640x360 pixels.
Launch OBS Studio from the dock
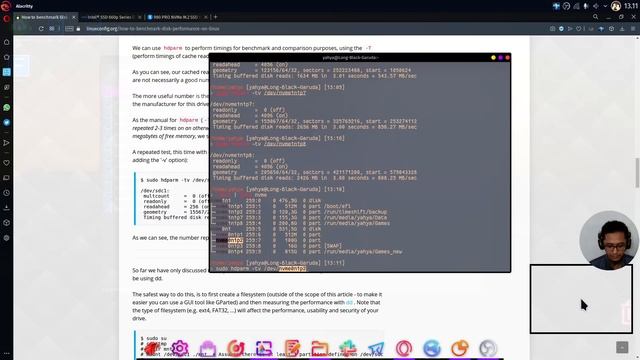point(488,348)
